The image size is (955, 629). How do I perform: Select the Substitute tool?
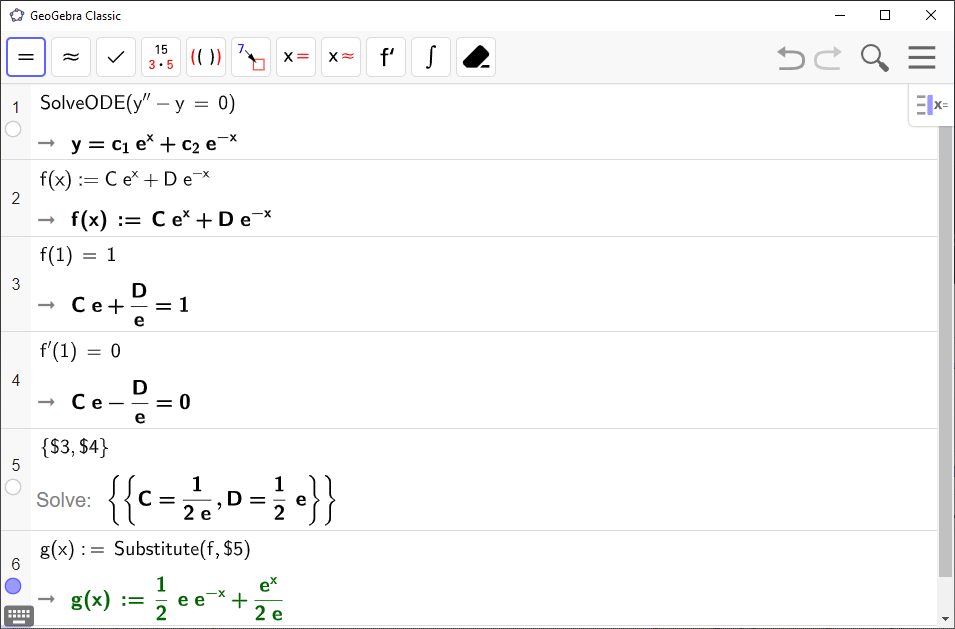[x=251, y=57]
